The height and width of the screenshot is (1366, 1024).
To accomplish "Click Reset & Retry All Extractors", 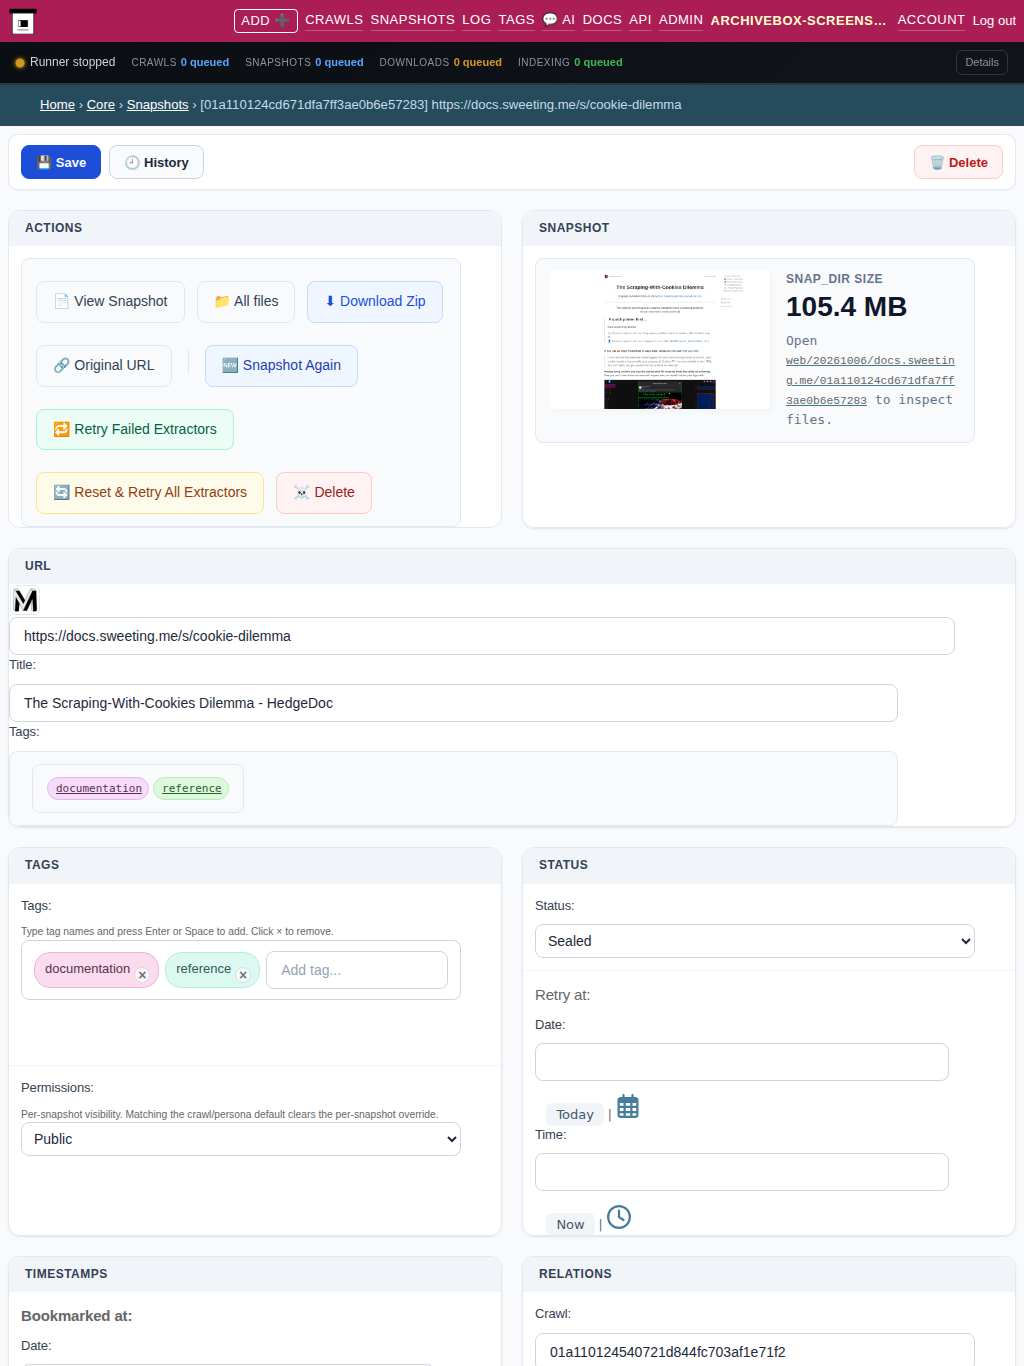I will (x=150, y=492).
